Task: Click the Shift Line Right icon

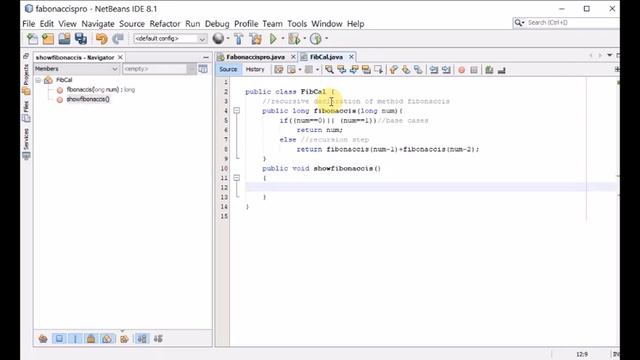Action: tap(446, 70)
